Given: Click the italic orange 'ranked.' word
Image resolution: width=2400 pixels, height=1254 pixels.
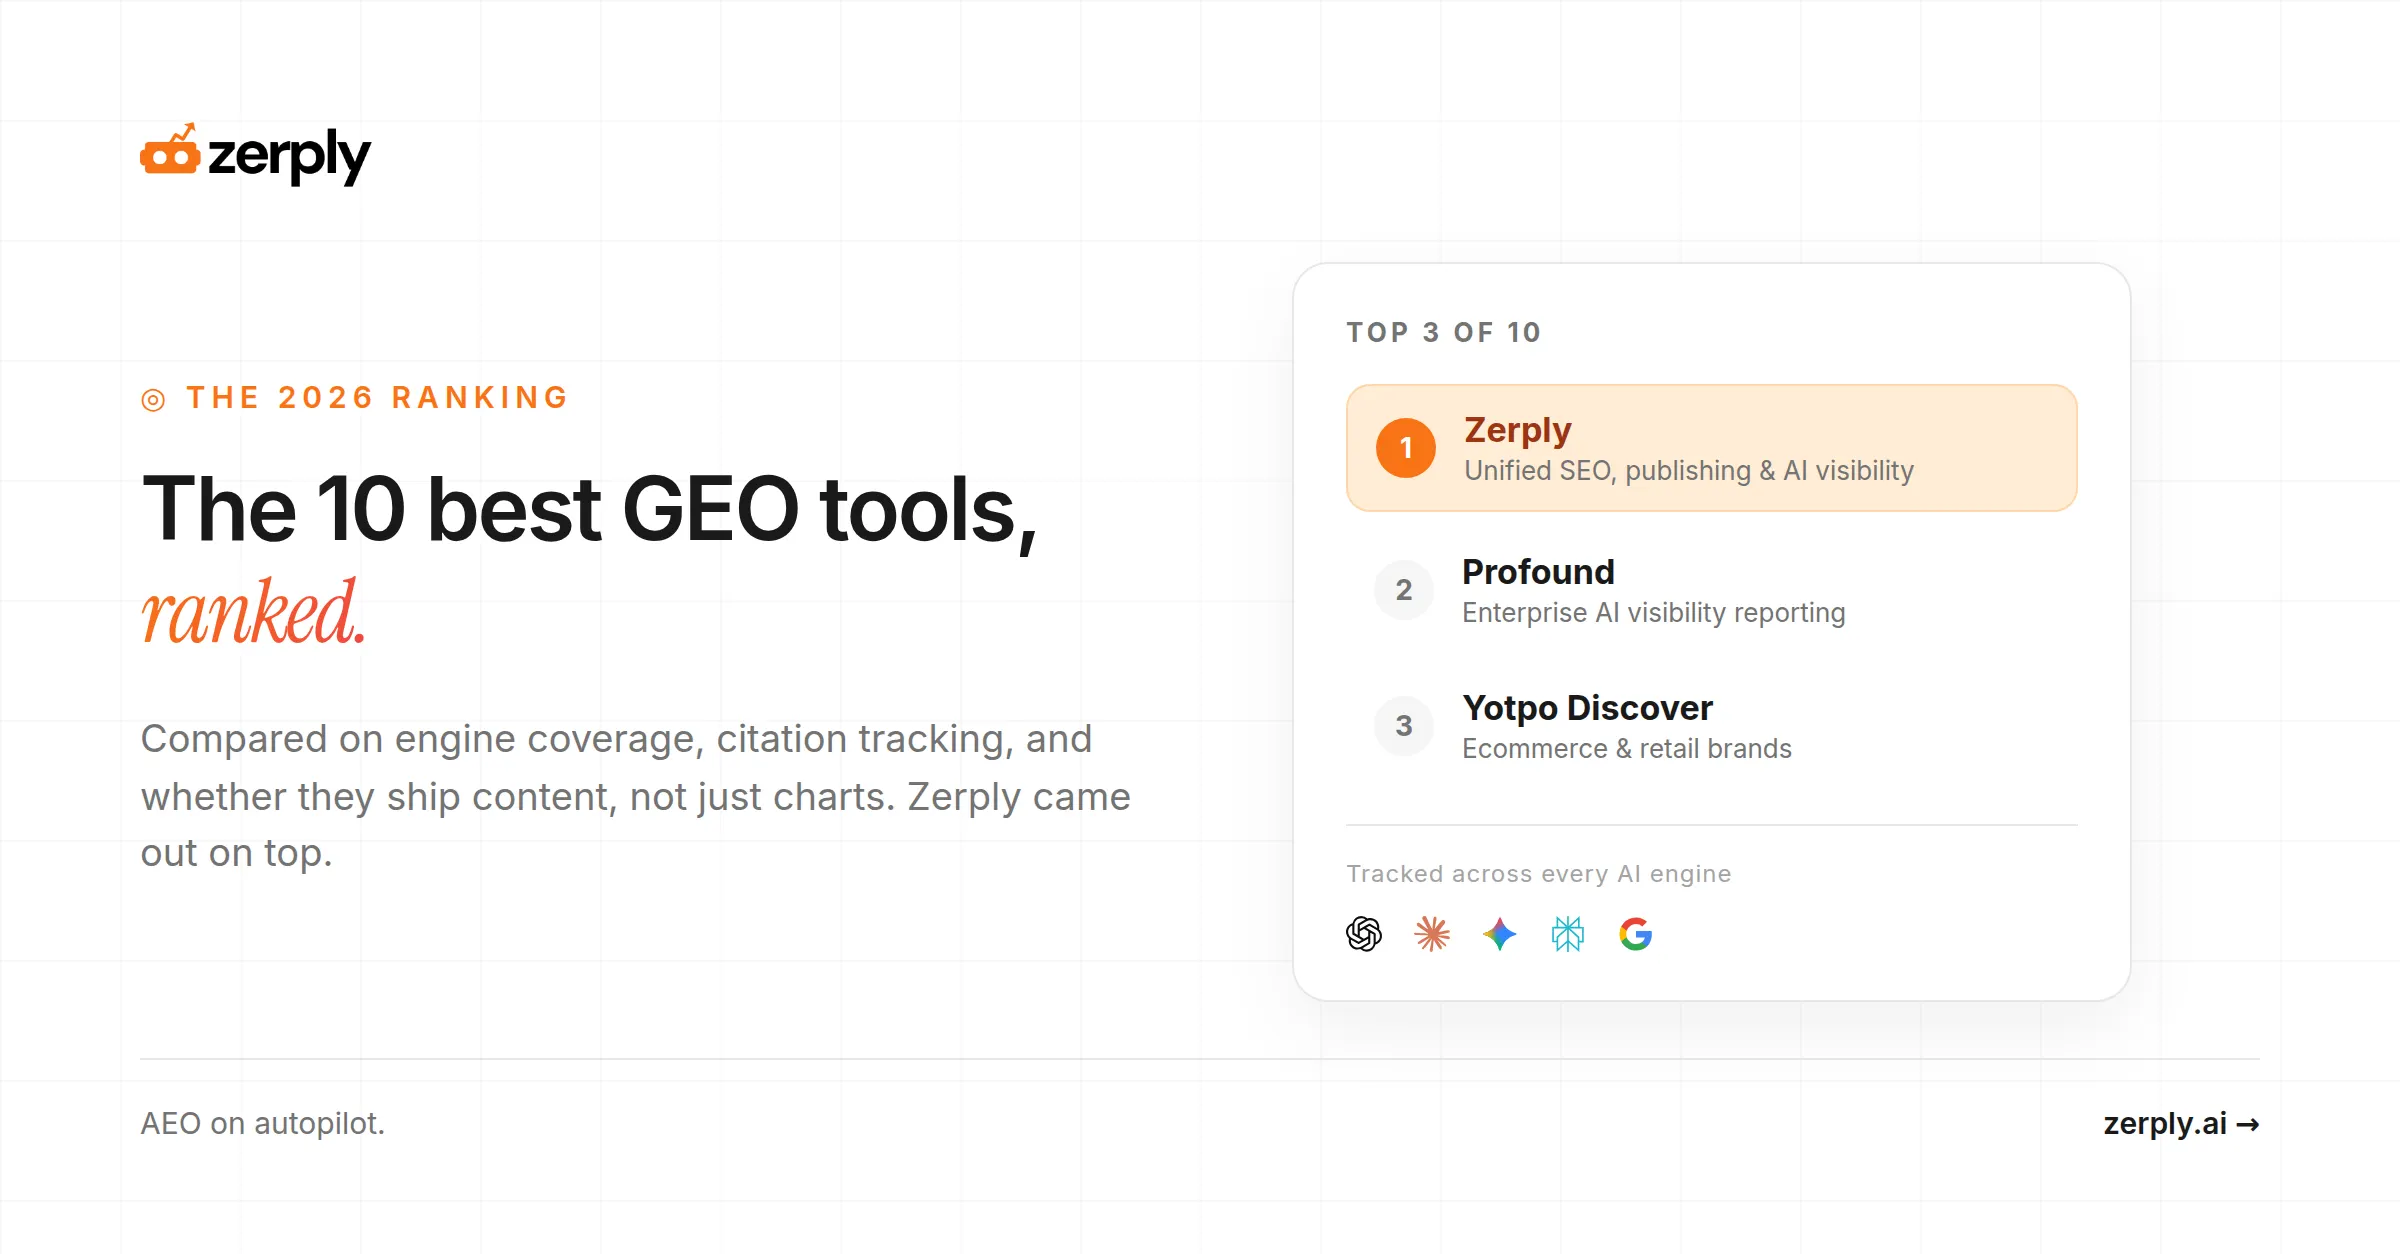Looking at the screenshot, I should [253, 612].
